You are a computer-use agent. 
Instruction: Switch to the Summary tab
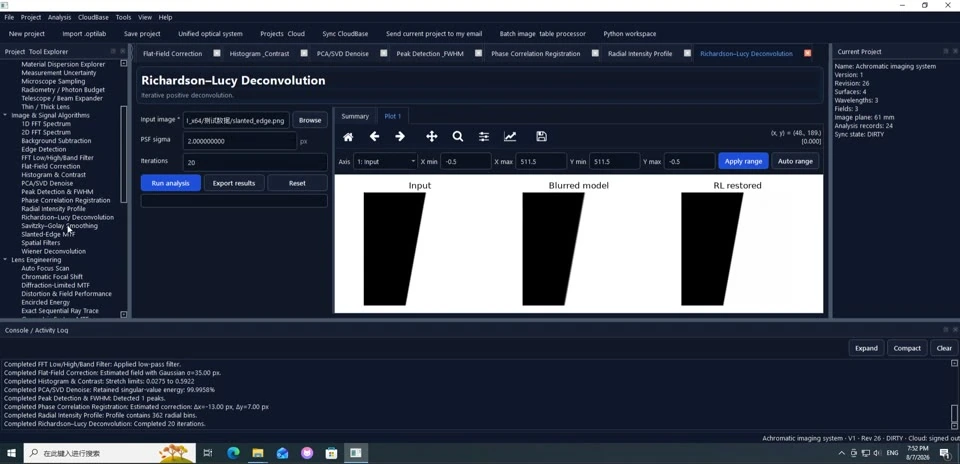pyautogui.click(x=355, y=116)
